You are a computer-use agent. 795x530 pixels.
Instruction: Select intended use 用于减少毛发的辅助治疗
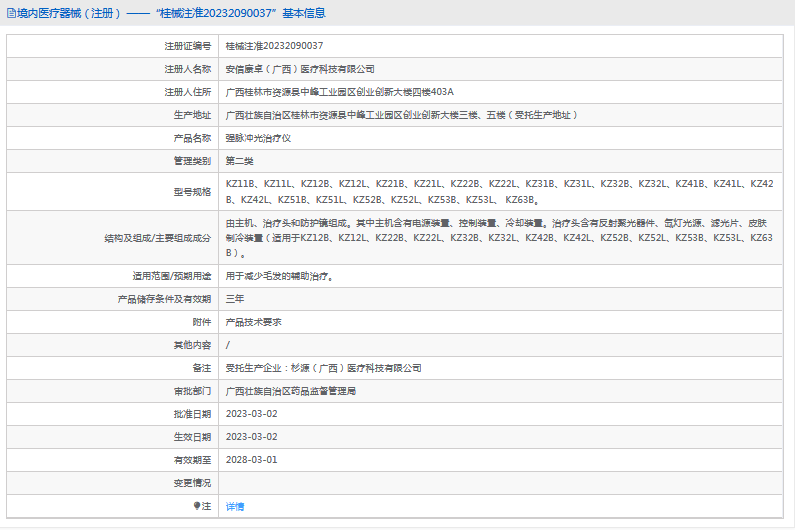279,276
